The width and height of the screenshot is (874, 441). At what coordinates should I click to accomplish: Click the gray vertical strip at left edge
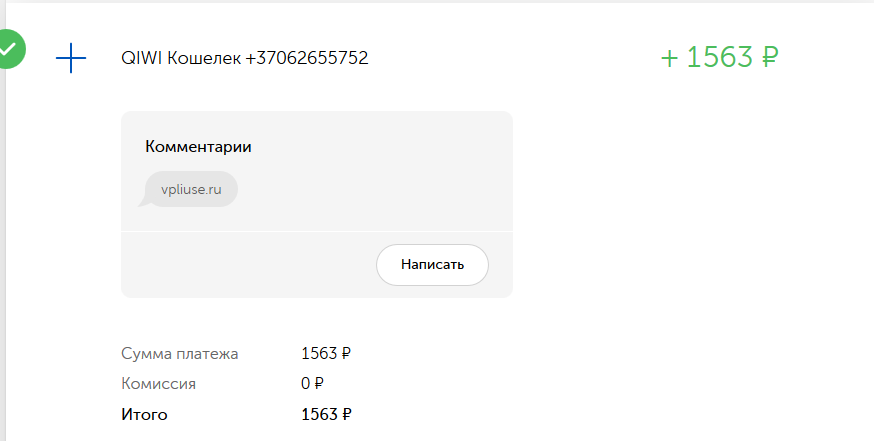point(3,222)
